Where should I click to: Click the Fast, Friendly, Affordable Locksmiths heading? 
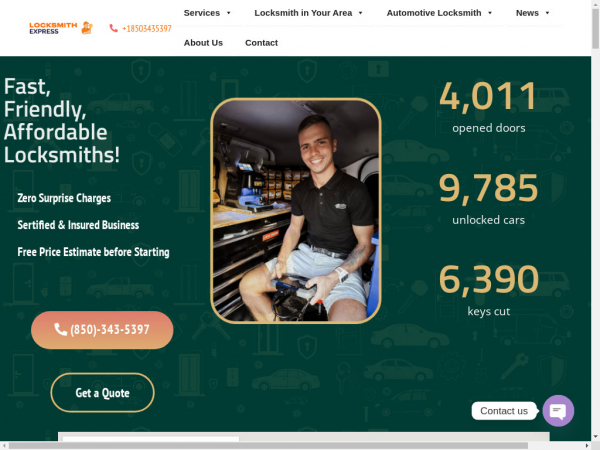[x=62, y=121]
